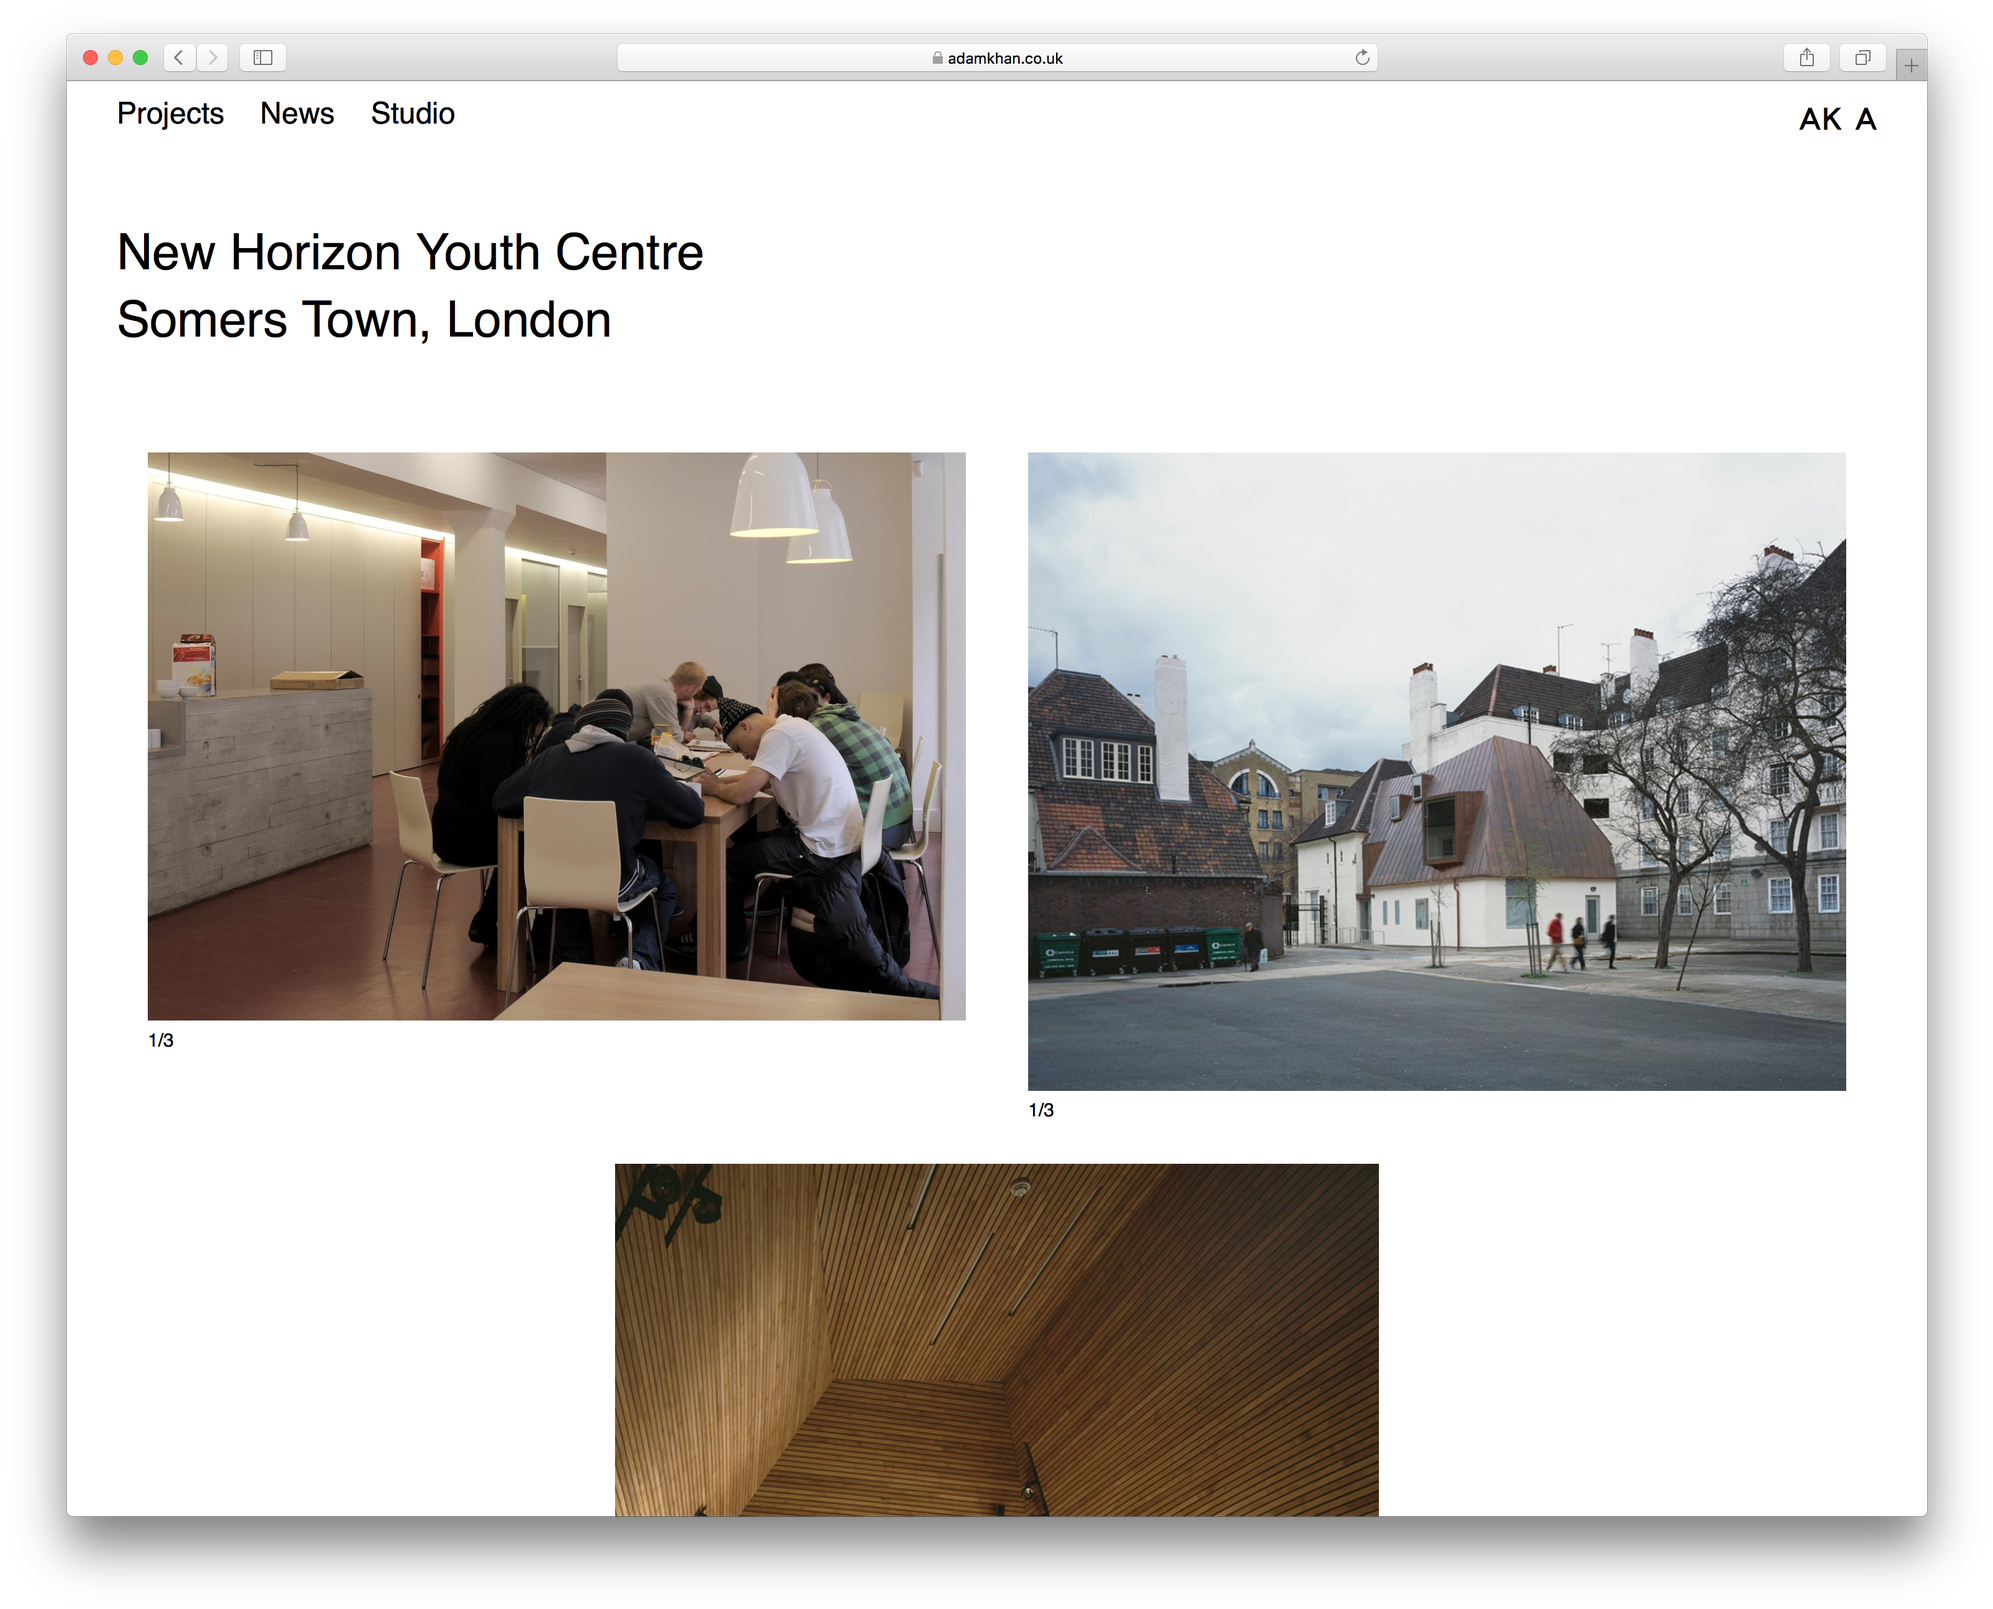1993x1609 pixels.
Task: Close the Safari window red button
Action: (90, 58)
